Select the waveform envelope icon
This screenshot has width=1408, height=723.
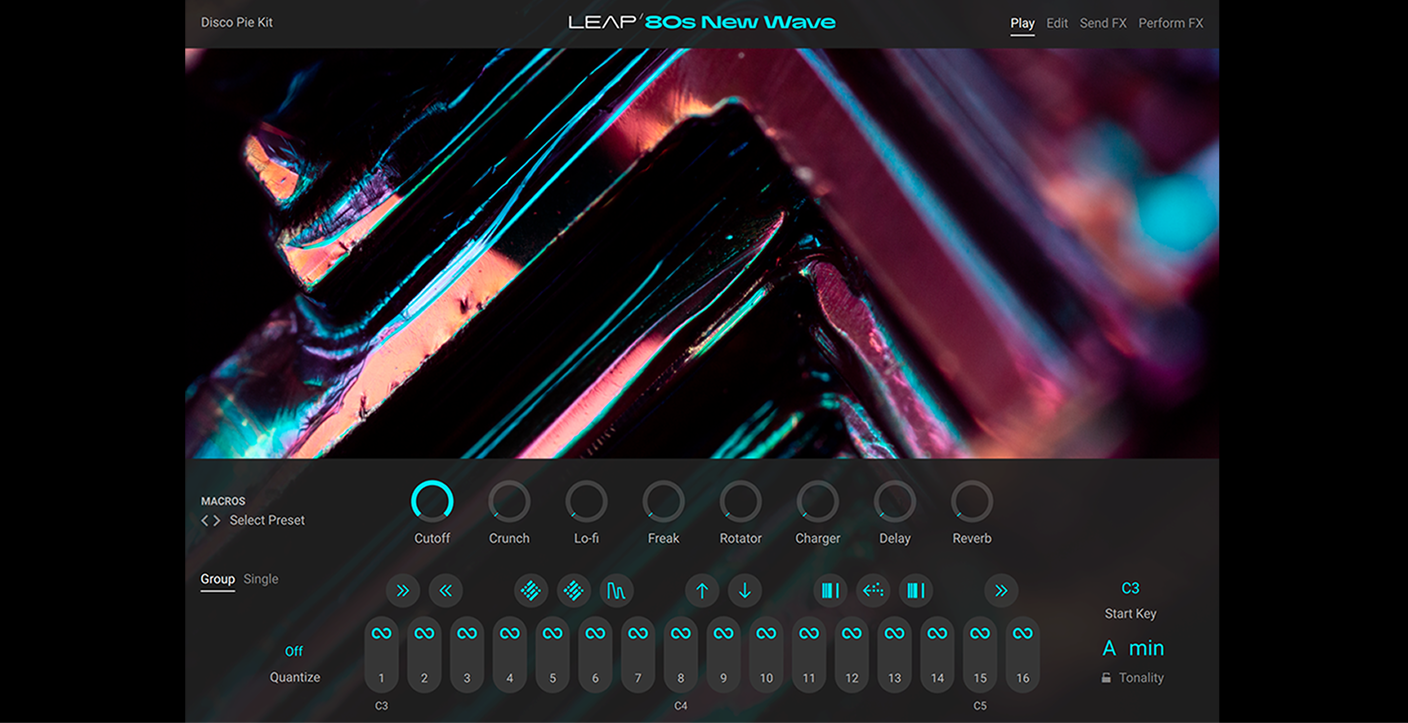(x=617, y=590)
